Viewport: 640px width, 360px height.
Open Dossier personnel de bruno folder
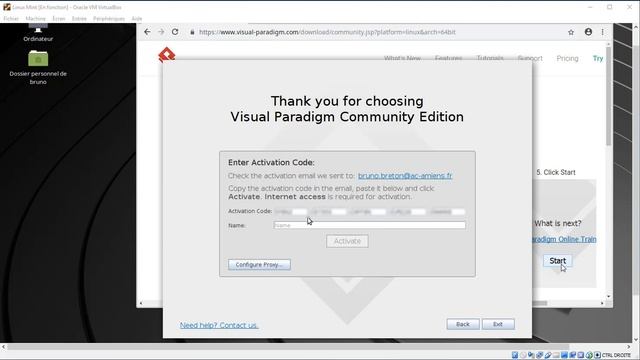(38, 67)
